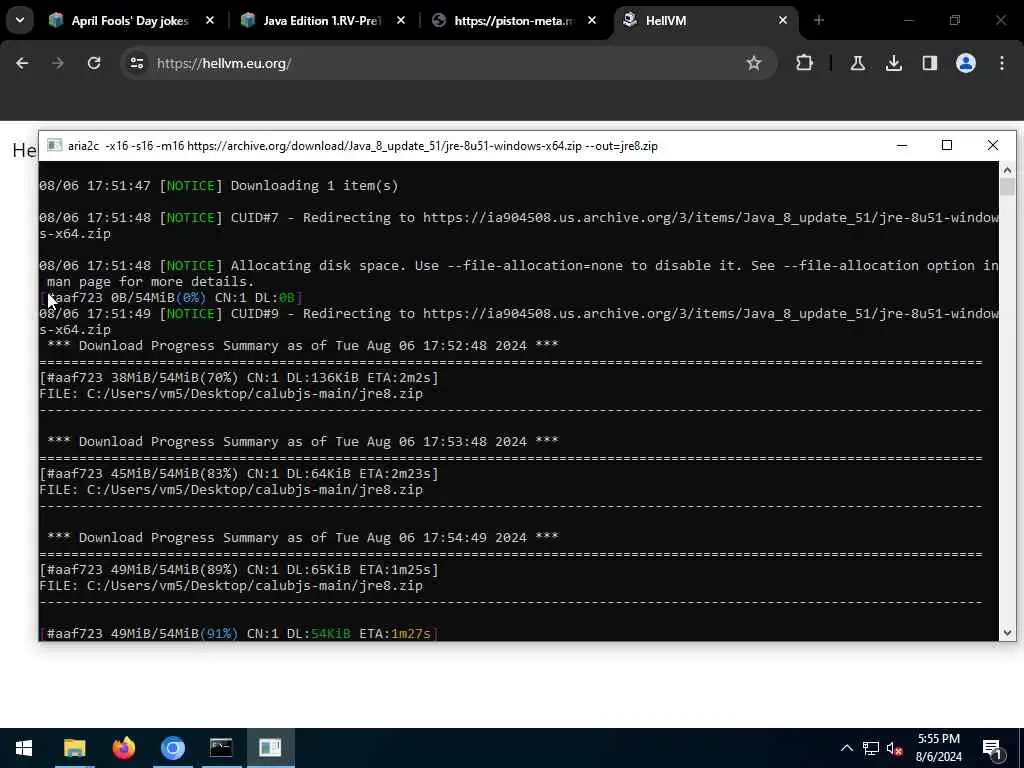Go forward to next page
Viewport: 1024px width, 768px height.
pyautogui.click(x=58, y=63)
